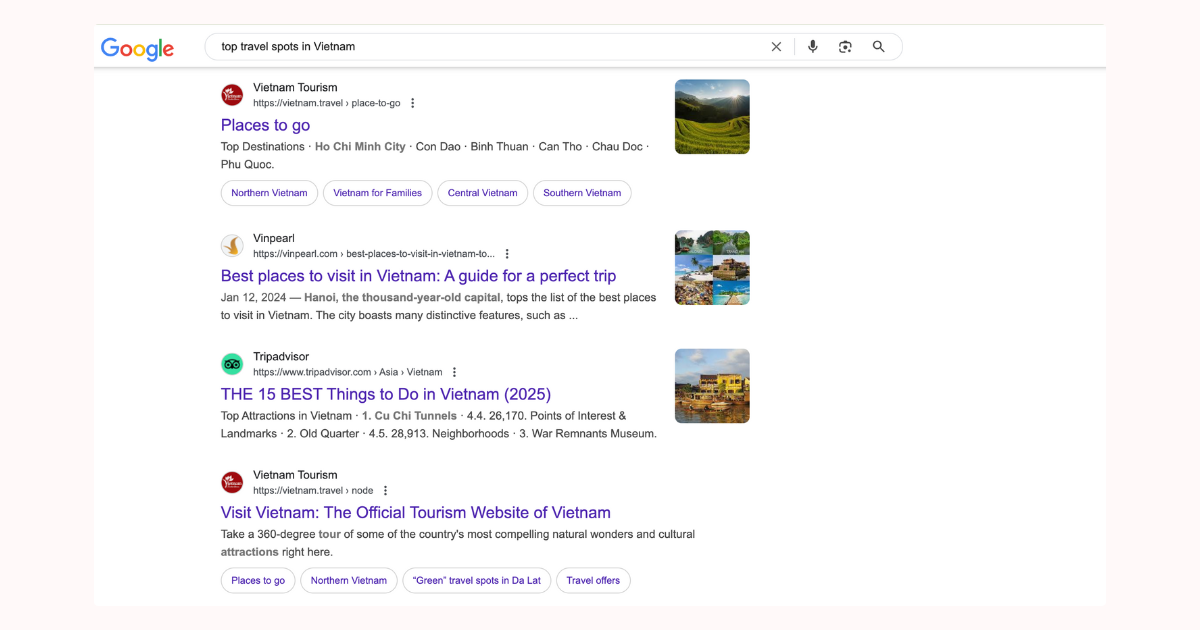
Task: Click the Google logo
Action: [x=137, y=48]
